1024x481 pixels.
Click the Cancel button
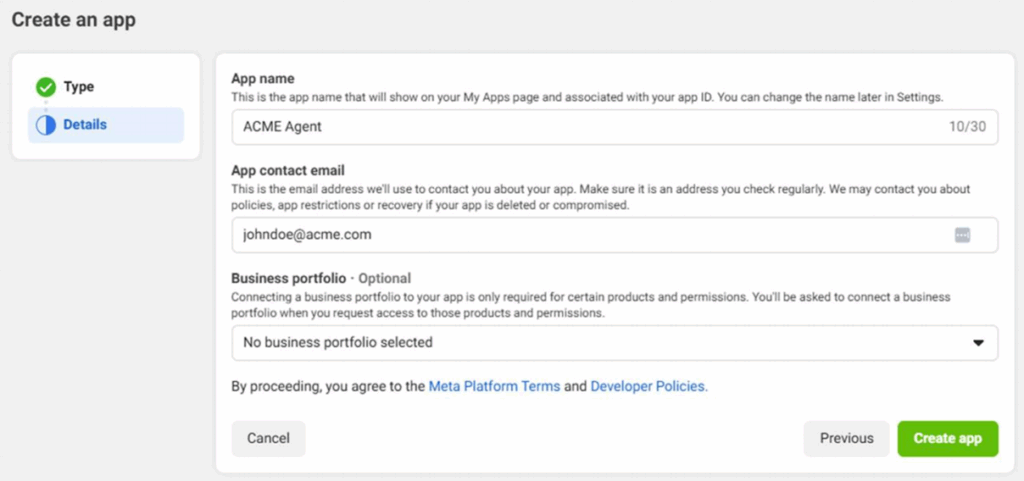pyautogui.click(x=268, y=438)
